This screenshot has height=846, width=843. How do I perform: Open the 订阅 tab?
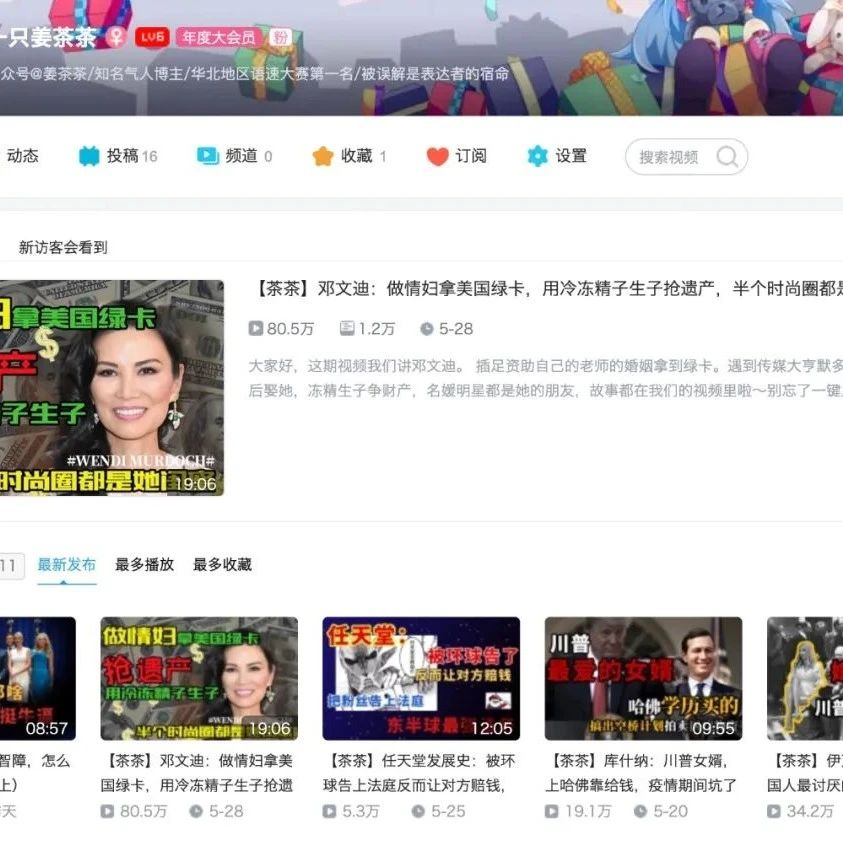pyautogui.click(x=457, y=156)
